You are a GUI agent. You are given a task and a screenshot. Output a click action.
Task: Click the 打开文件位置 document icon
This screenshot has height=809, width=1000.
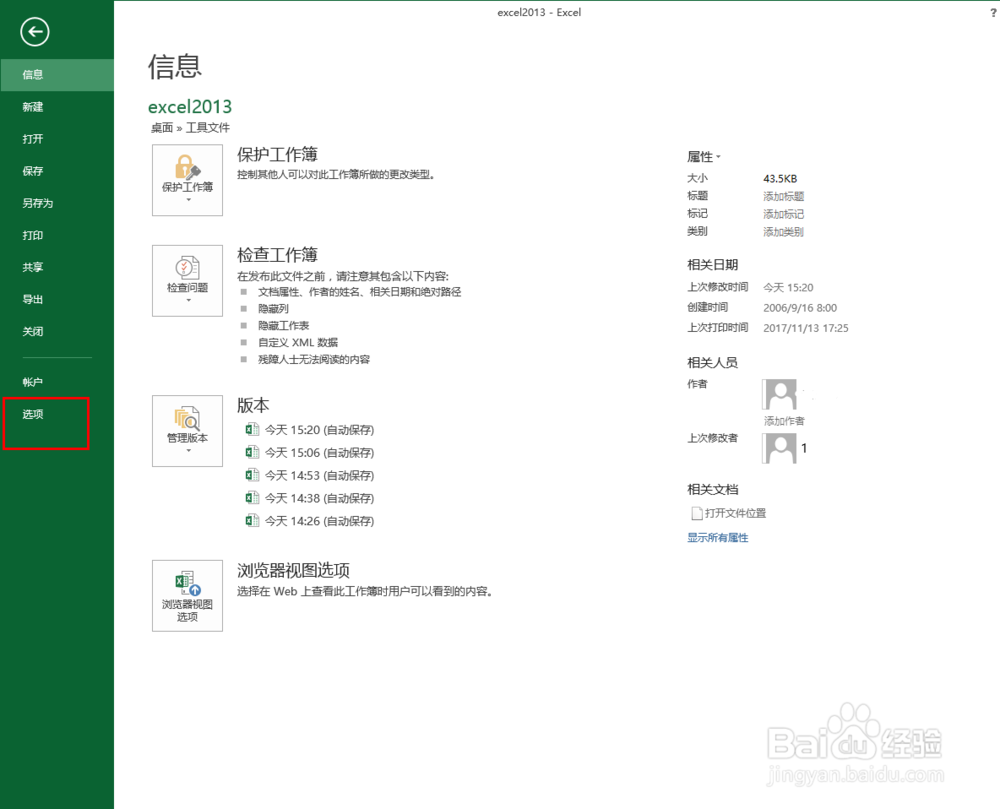pos(697,513)
